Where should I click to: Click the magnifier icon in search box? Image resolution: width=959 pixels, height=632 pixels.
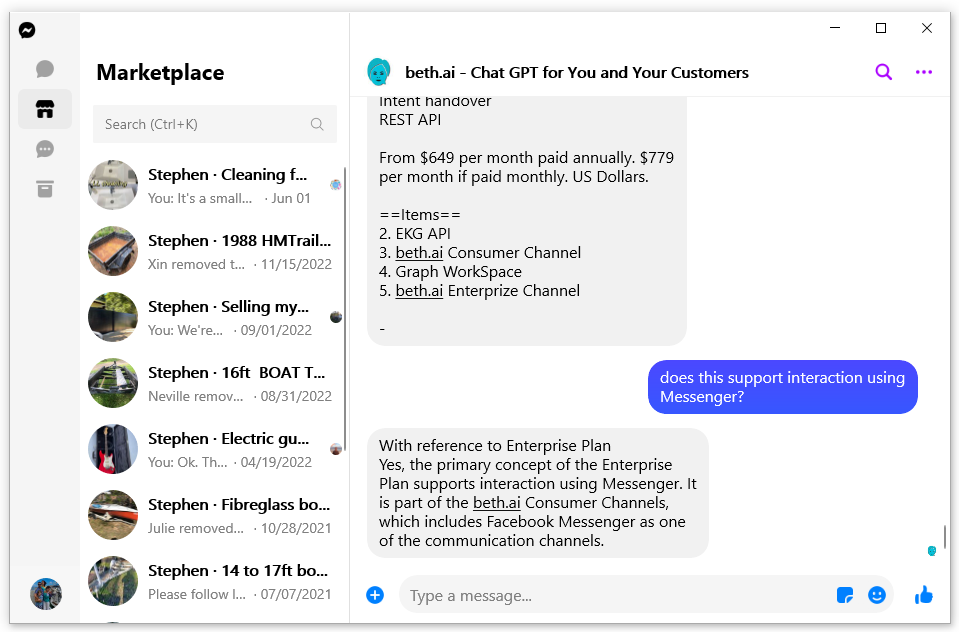(x=317, y=124)
